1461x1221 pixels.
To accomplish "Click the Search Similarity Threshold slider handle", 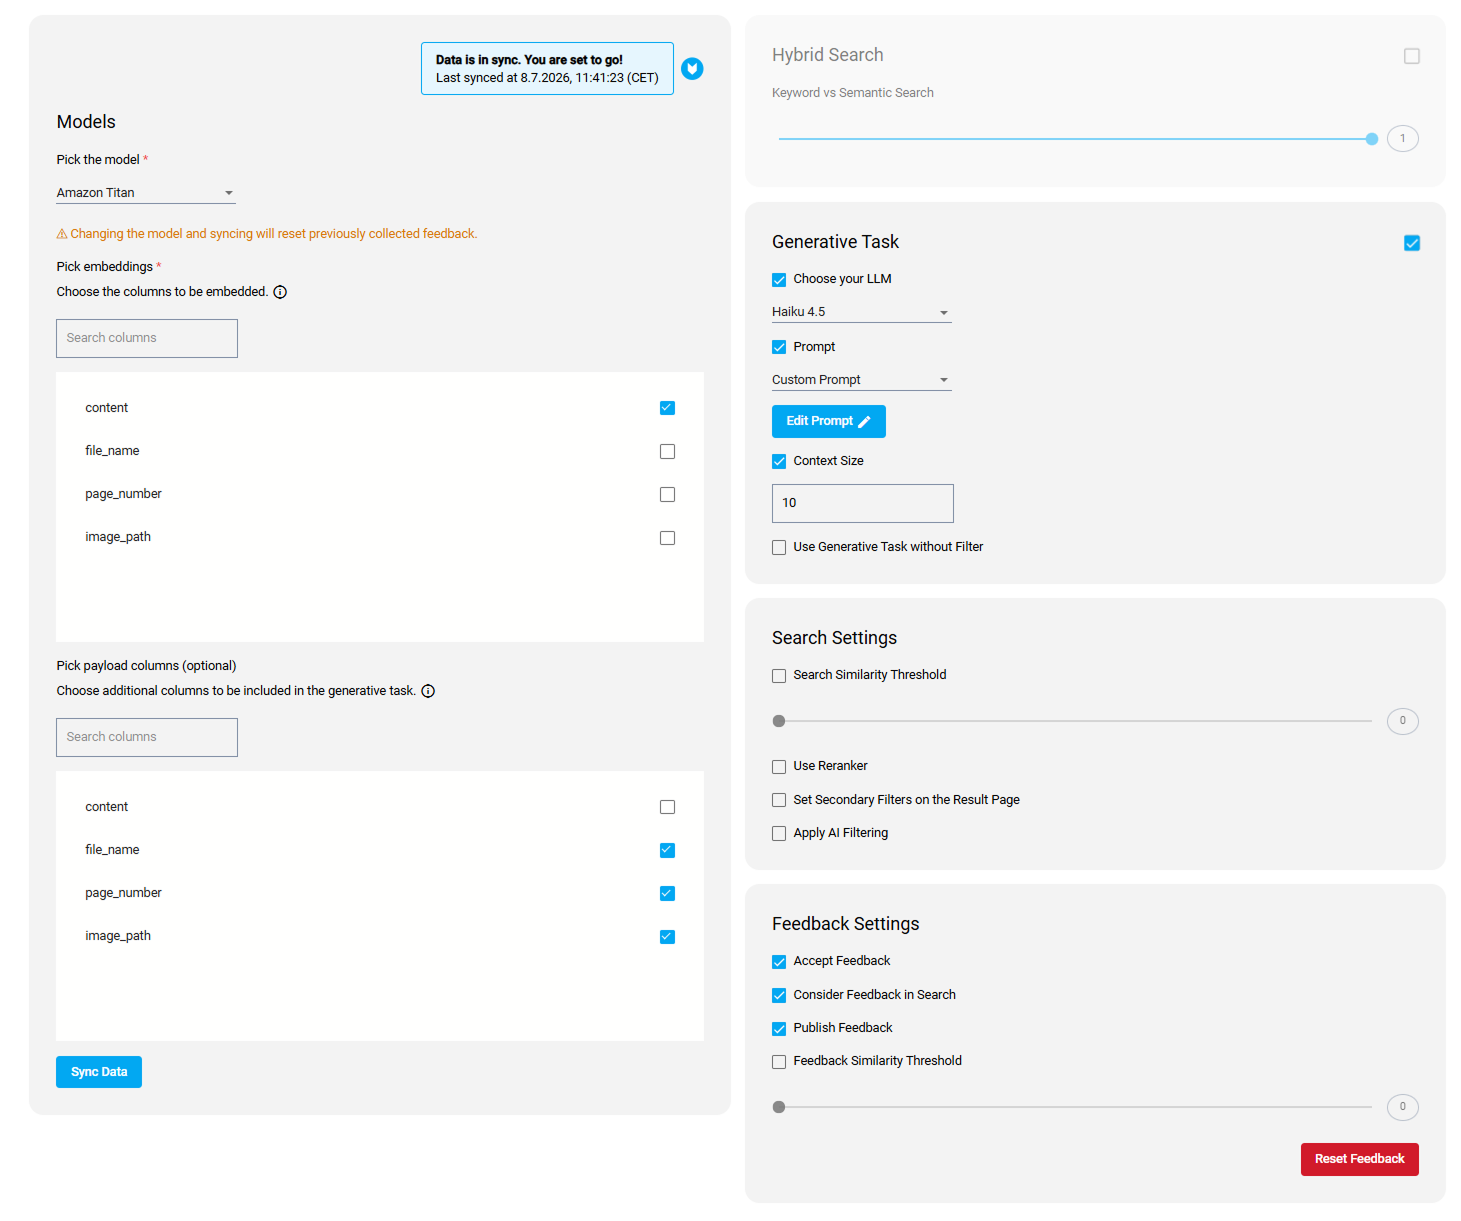I will [x=779, y=721].
